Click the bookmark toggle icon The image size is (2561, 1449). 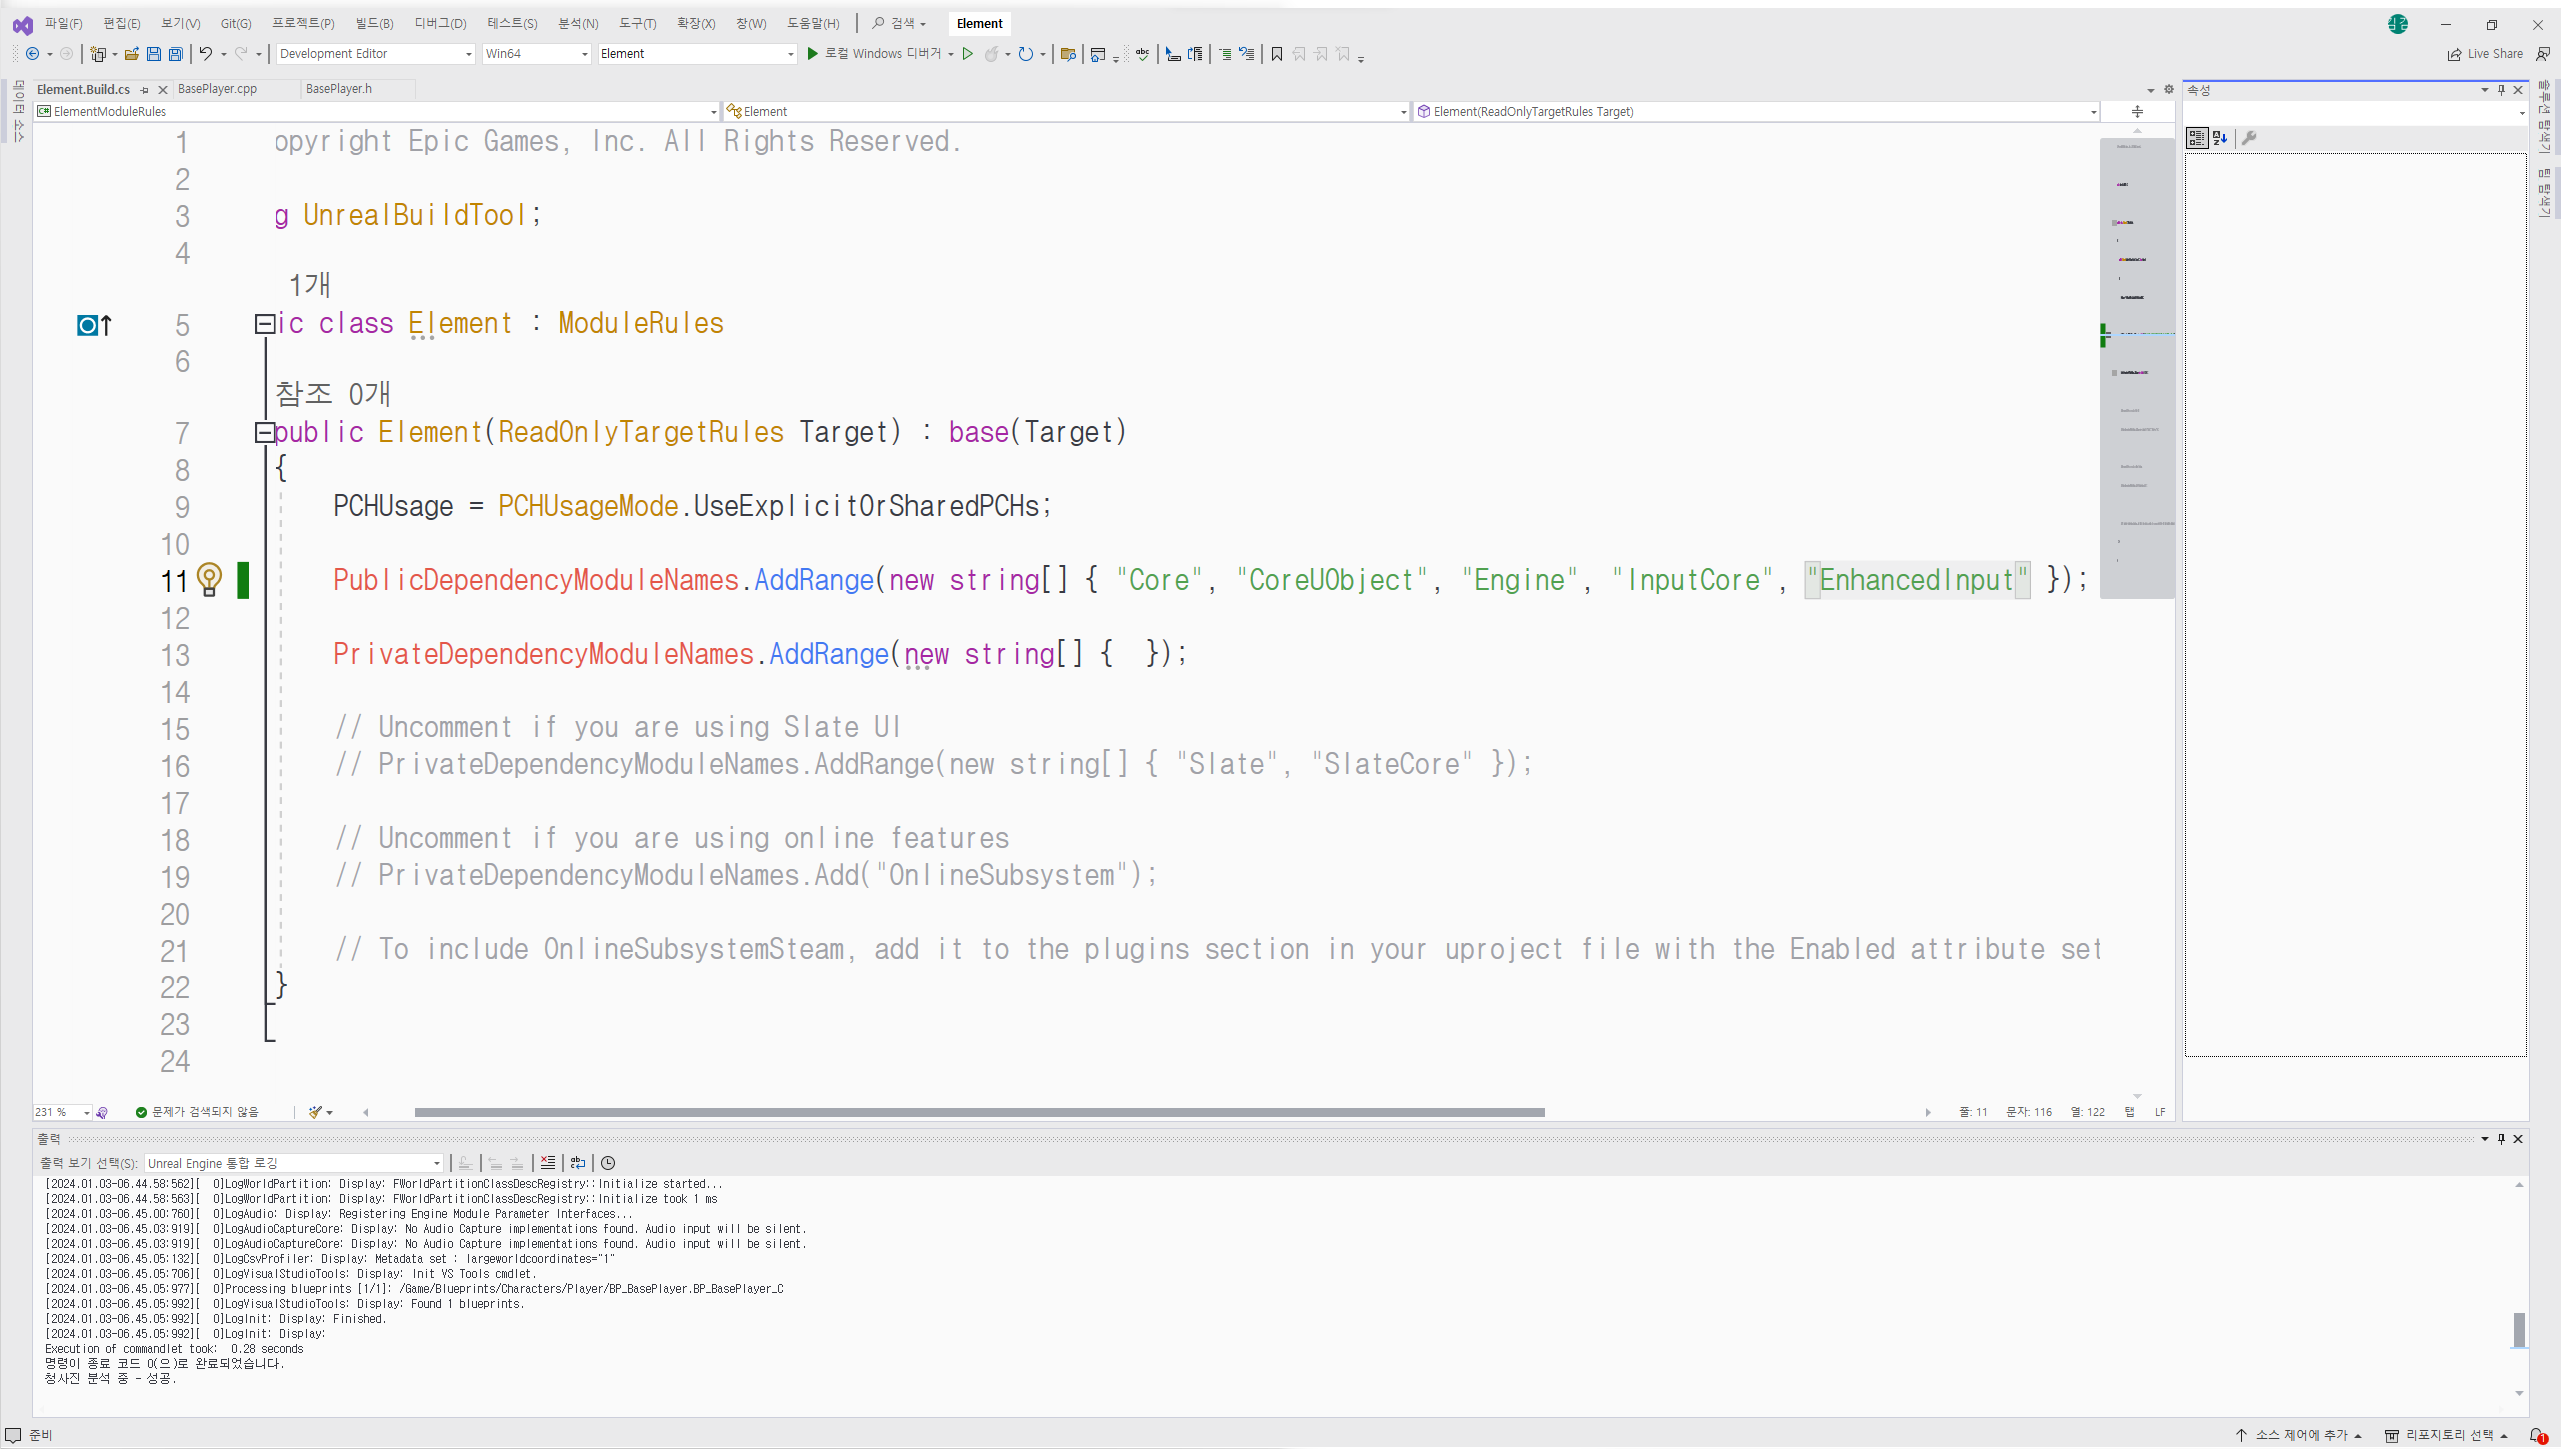[x=1276, y=54]
